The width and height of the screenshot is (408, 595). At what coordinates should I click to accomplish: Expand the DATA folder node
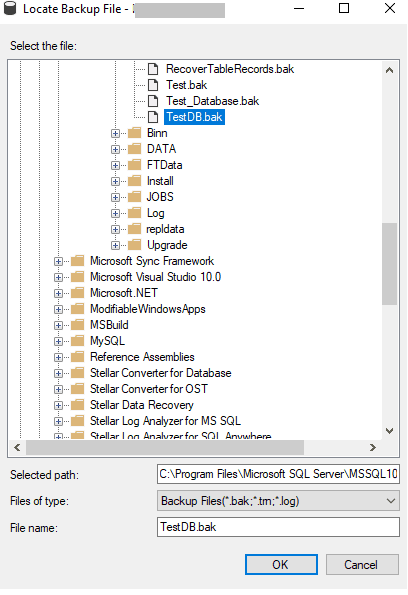coord(115,150)
